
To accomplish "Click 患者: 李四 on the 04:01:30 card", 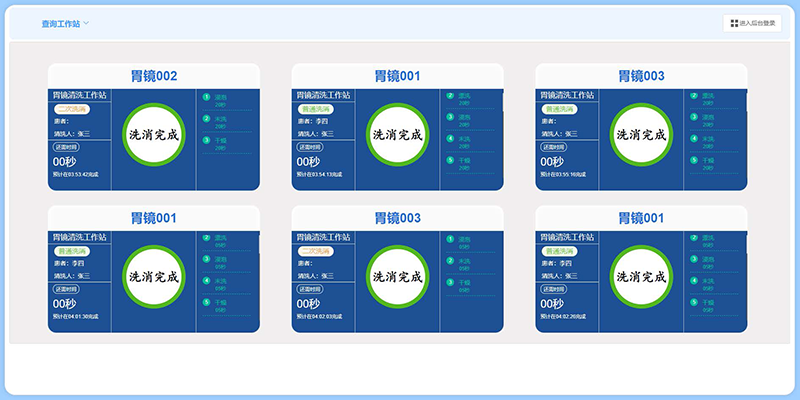I will 69,263.
